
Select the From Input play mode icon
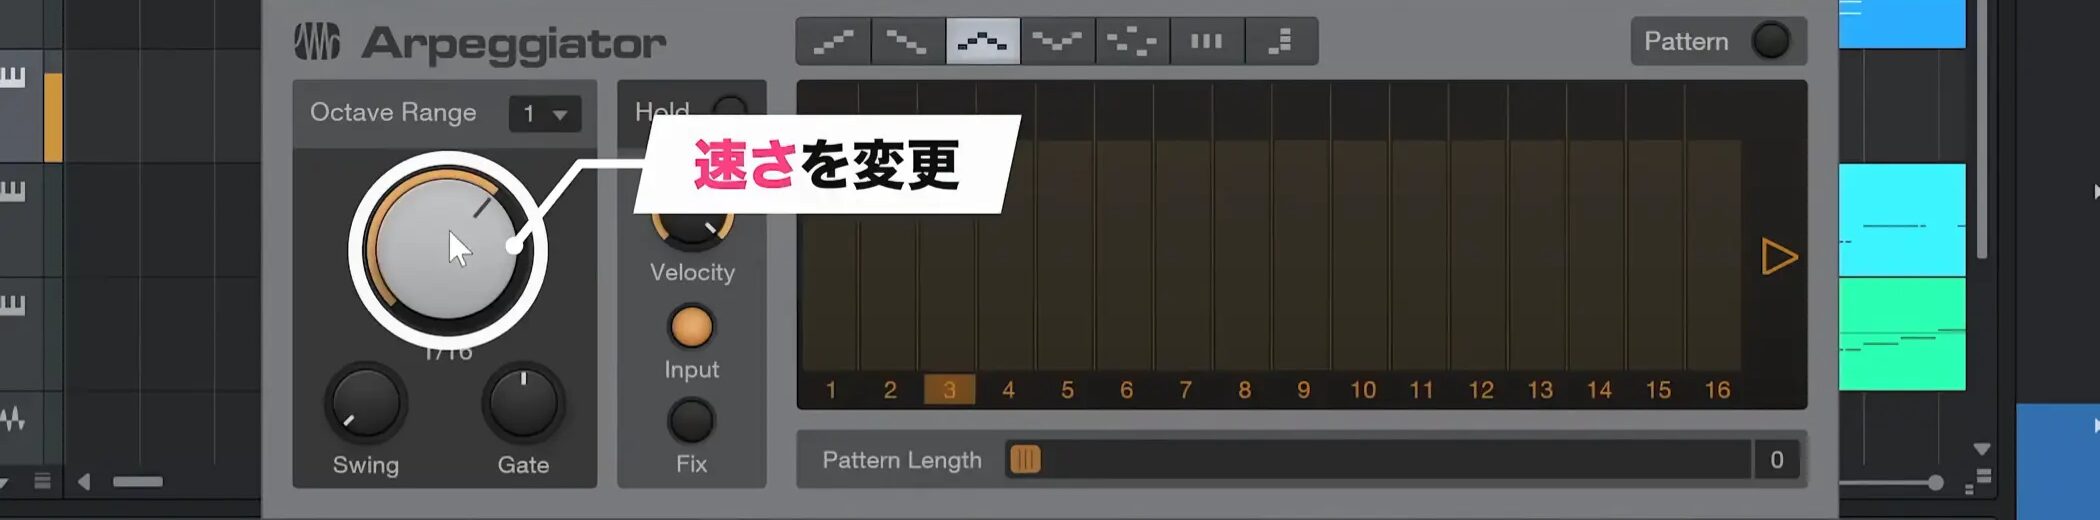coord(1281,41)
